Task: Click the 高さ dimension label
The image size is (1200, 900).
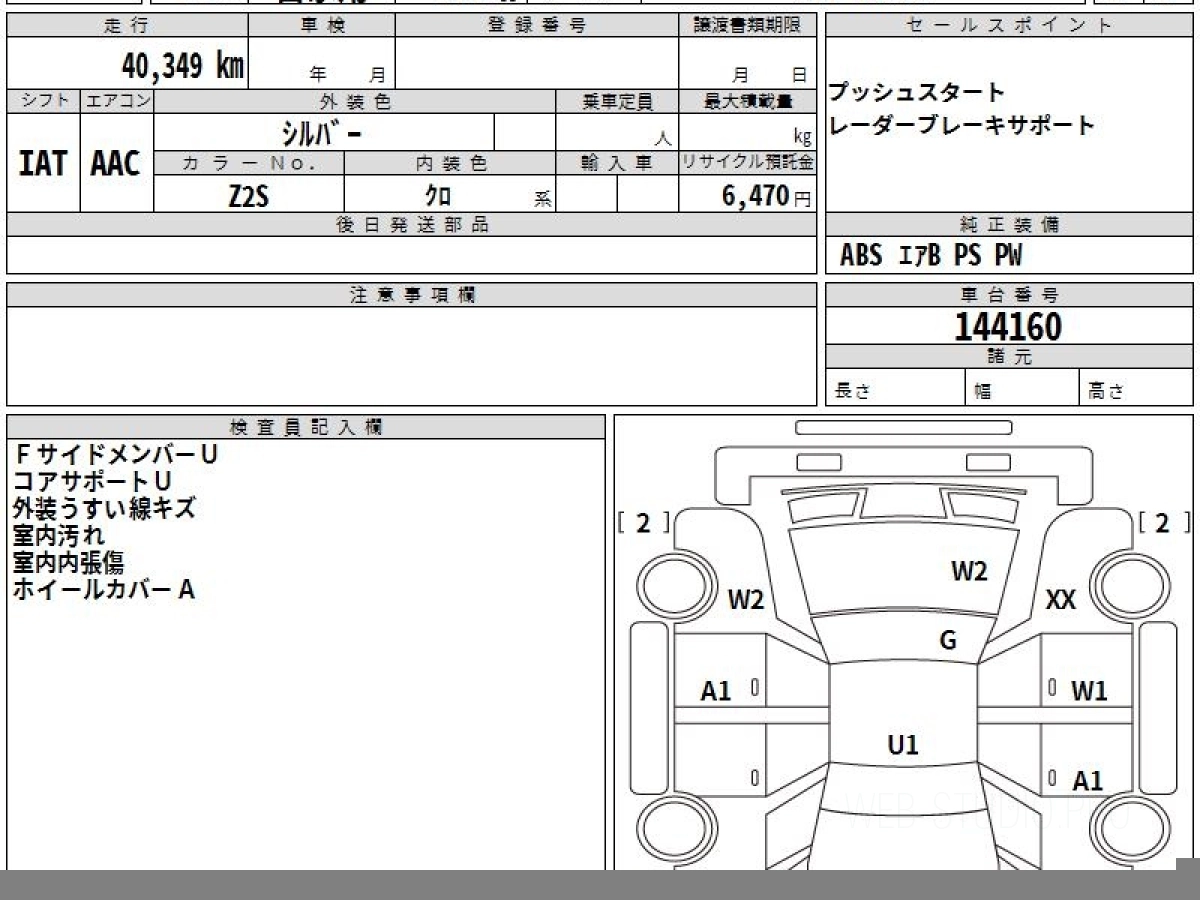Action: click(x=1106, y=392)
